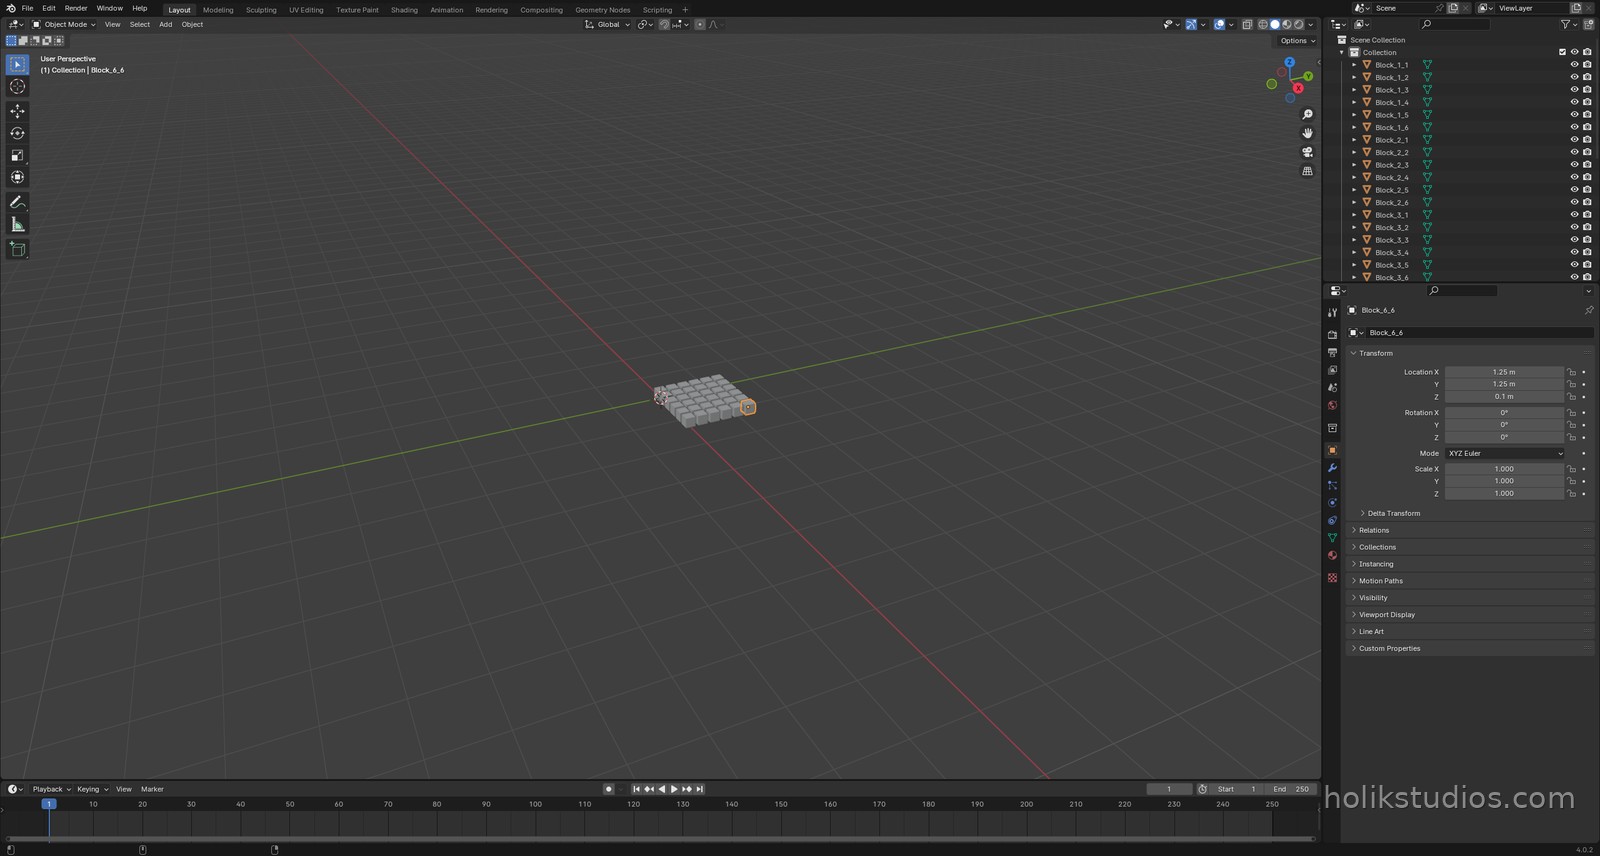Open the Global transform orientation dropdown
The image size is (1600, 856).
[608, 25]
